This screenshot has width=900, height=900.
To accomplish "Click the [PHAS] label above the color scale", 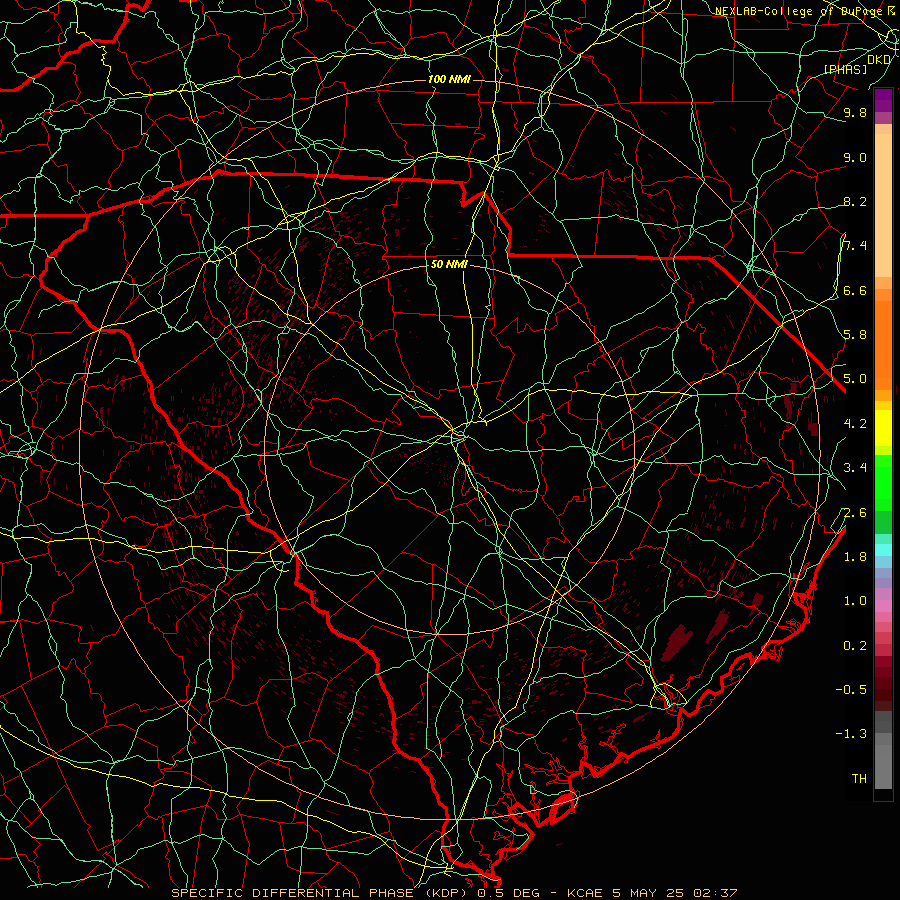I will point(845,69).
